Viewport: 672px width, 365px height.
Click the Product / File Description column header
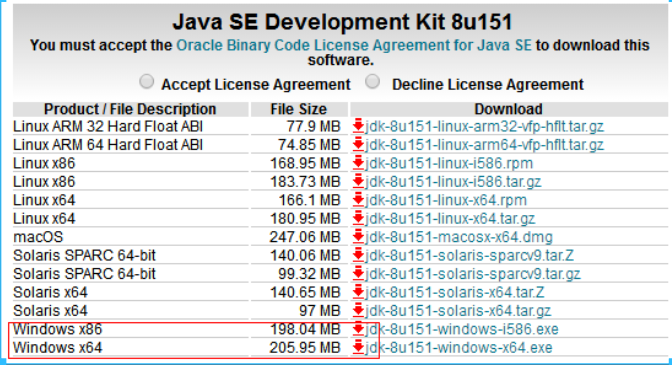tap(130, 109)
